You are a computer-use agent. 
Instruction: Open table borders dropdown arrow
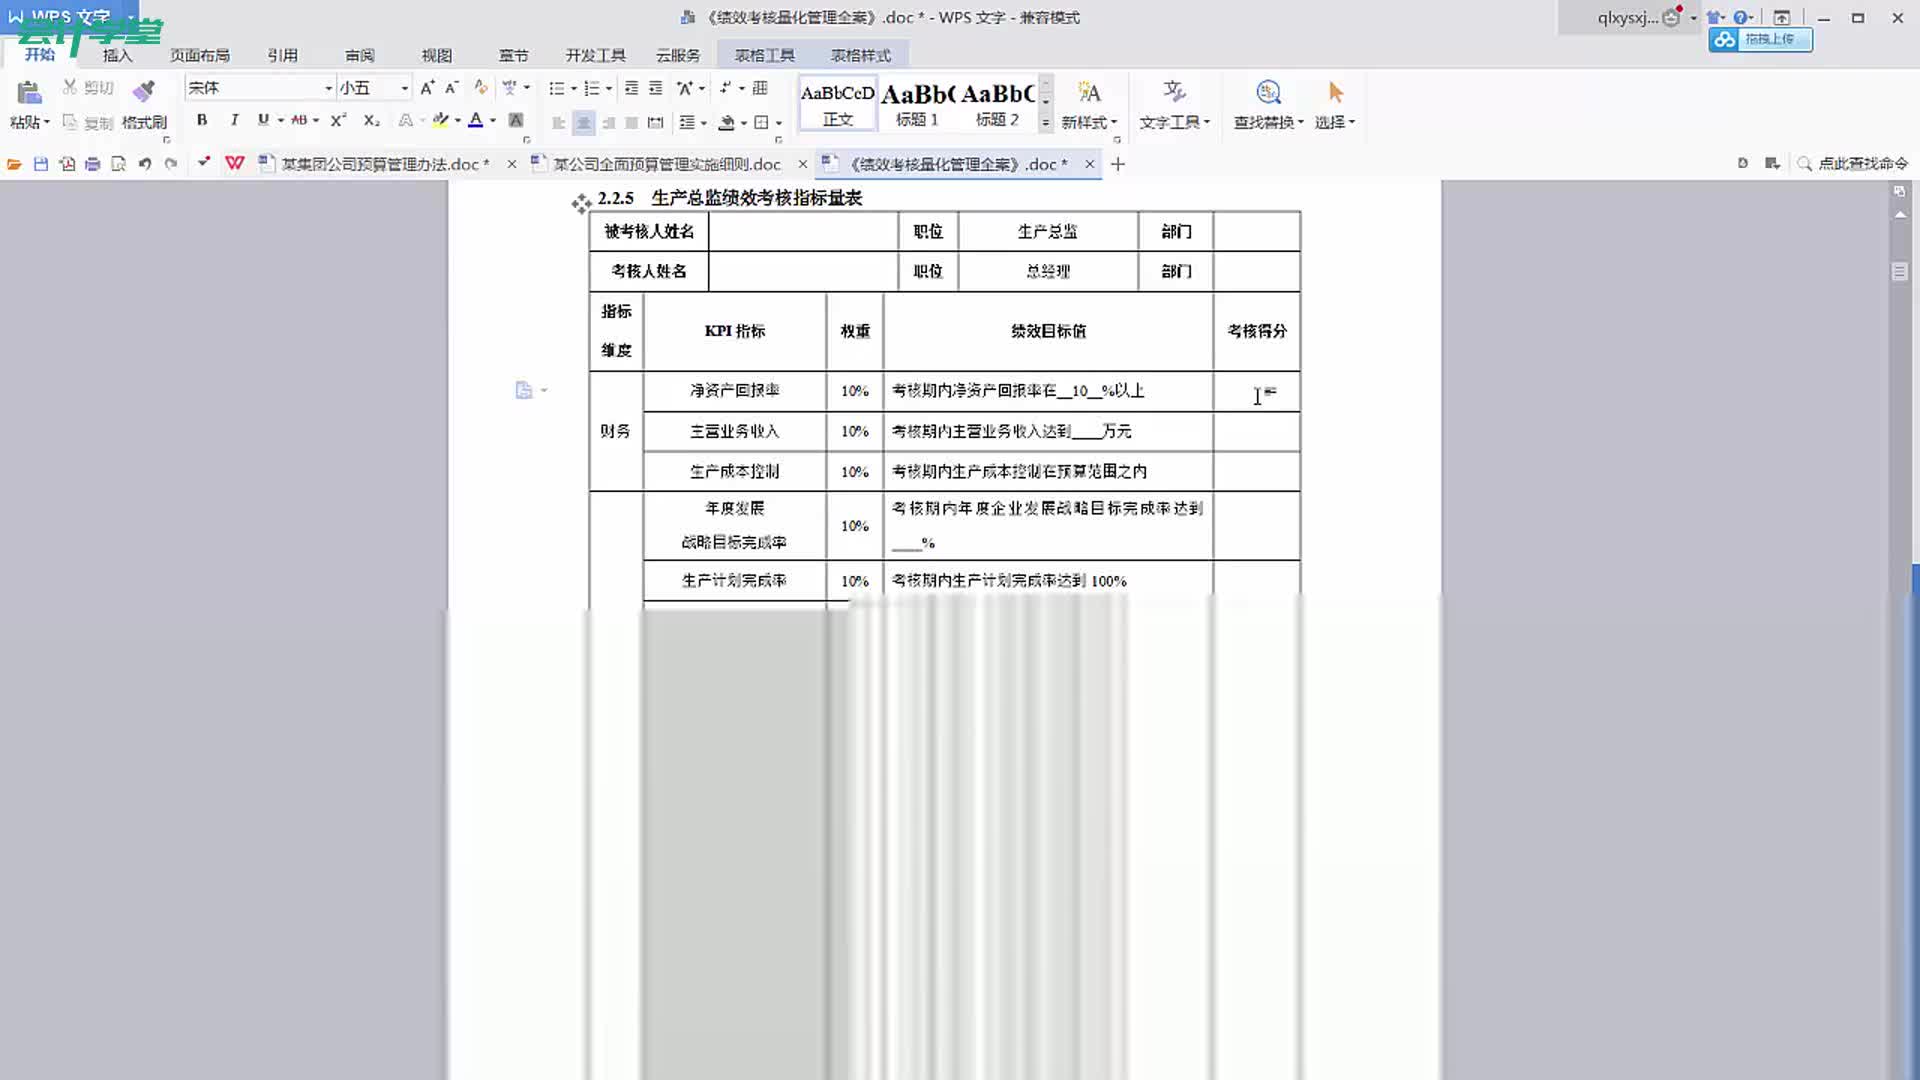[778, 123]
